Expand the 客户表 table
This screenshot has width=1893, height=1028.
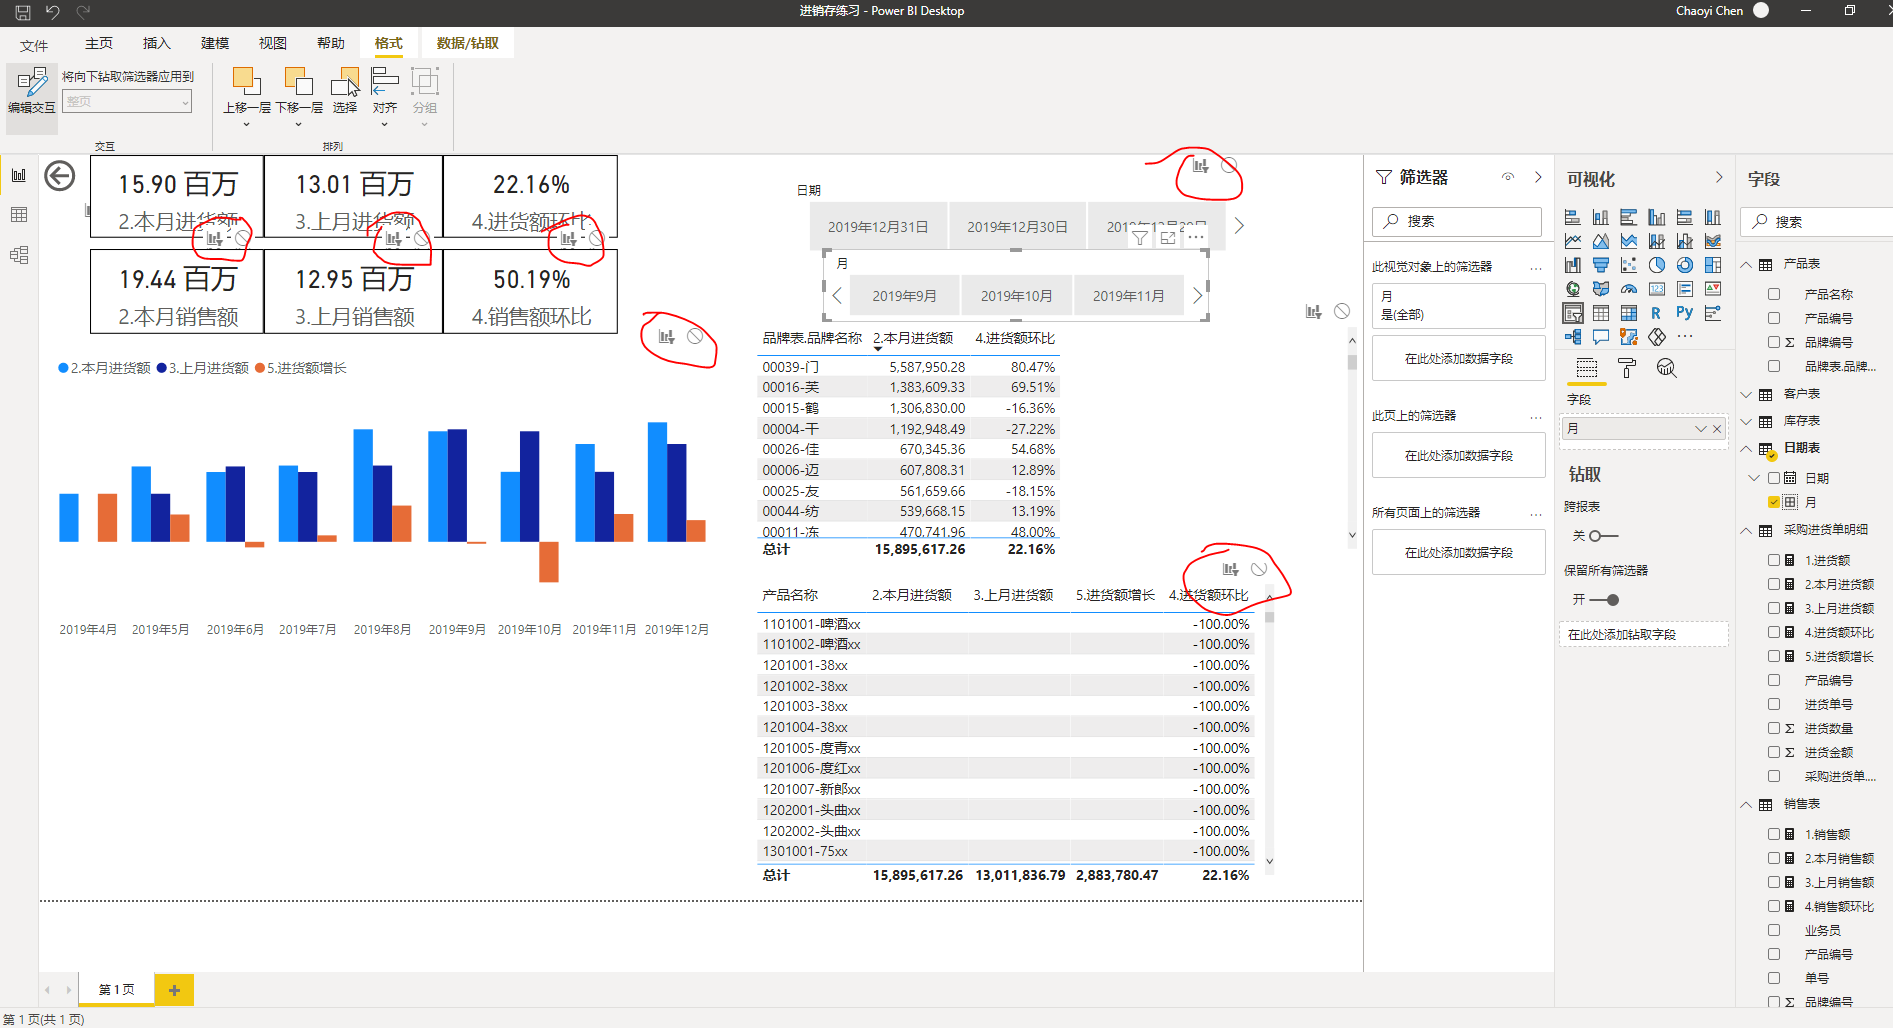pos(1746,394)
